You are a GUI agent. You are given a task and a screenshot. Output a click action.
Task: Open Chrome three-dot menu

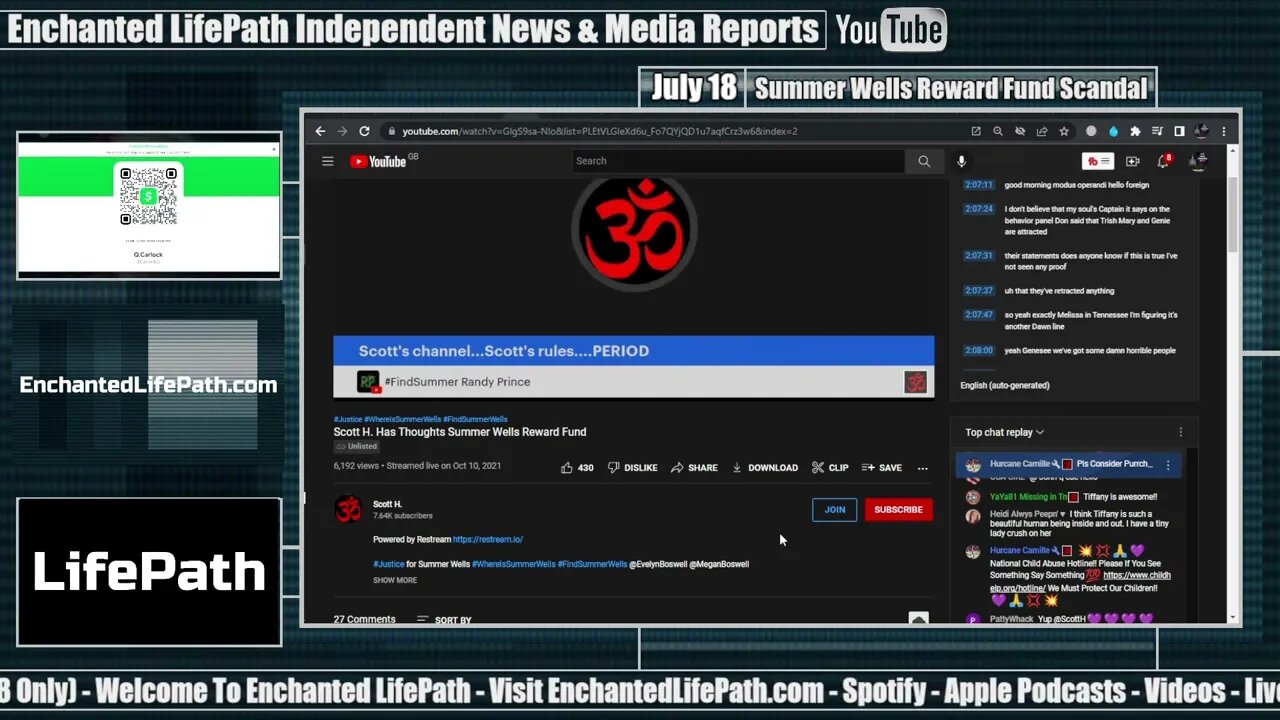coord(1224,131)
